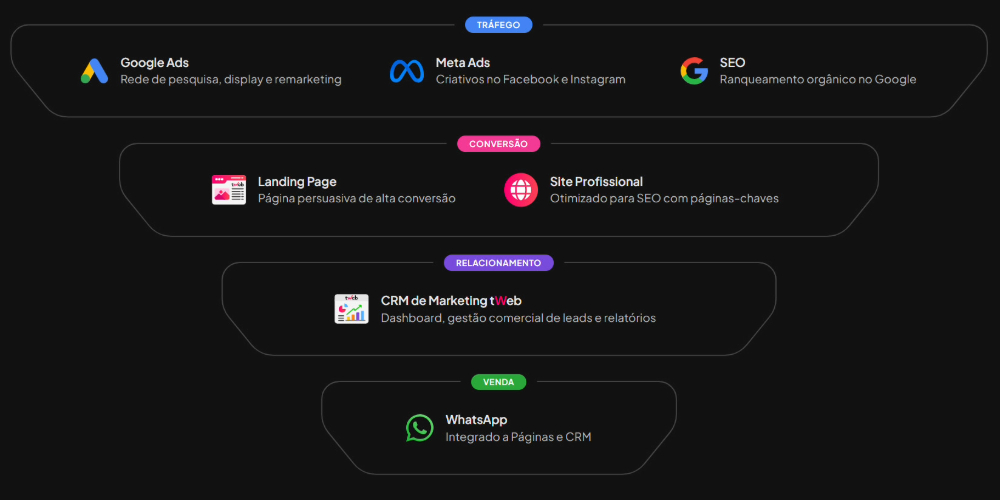Click the Landing Page thumbnail icon
The image size is (1000, 500).
coord(229,190)
